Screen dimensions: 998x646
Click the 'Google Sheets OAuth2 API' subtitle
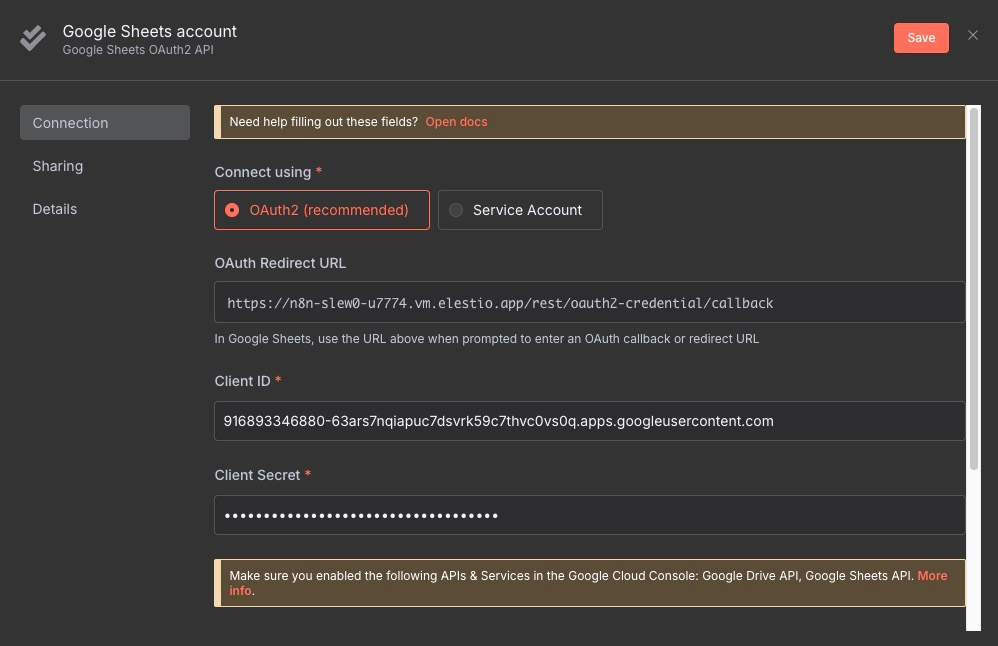coord(138,50)
